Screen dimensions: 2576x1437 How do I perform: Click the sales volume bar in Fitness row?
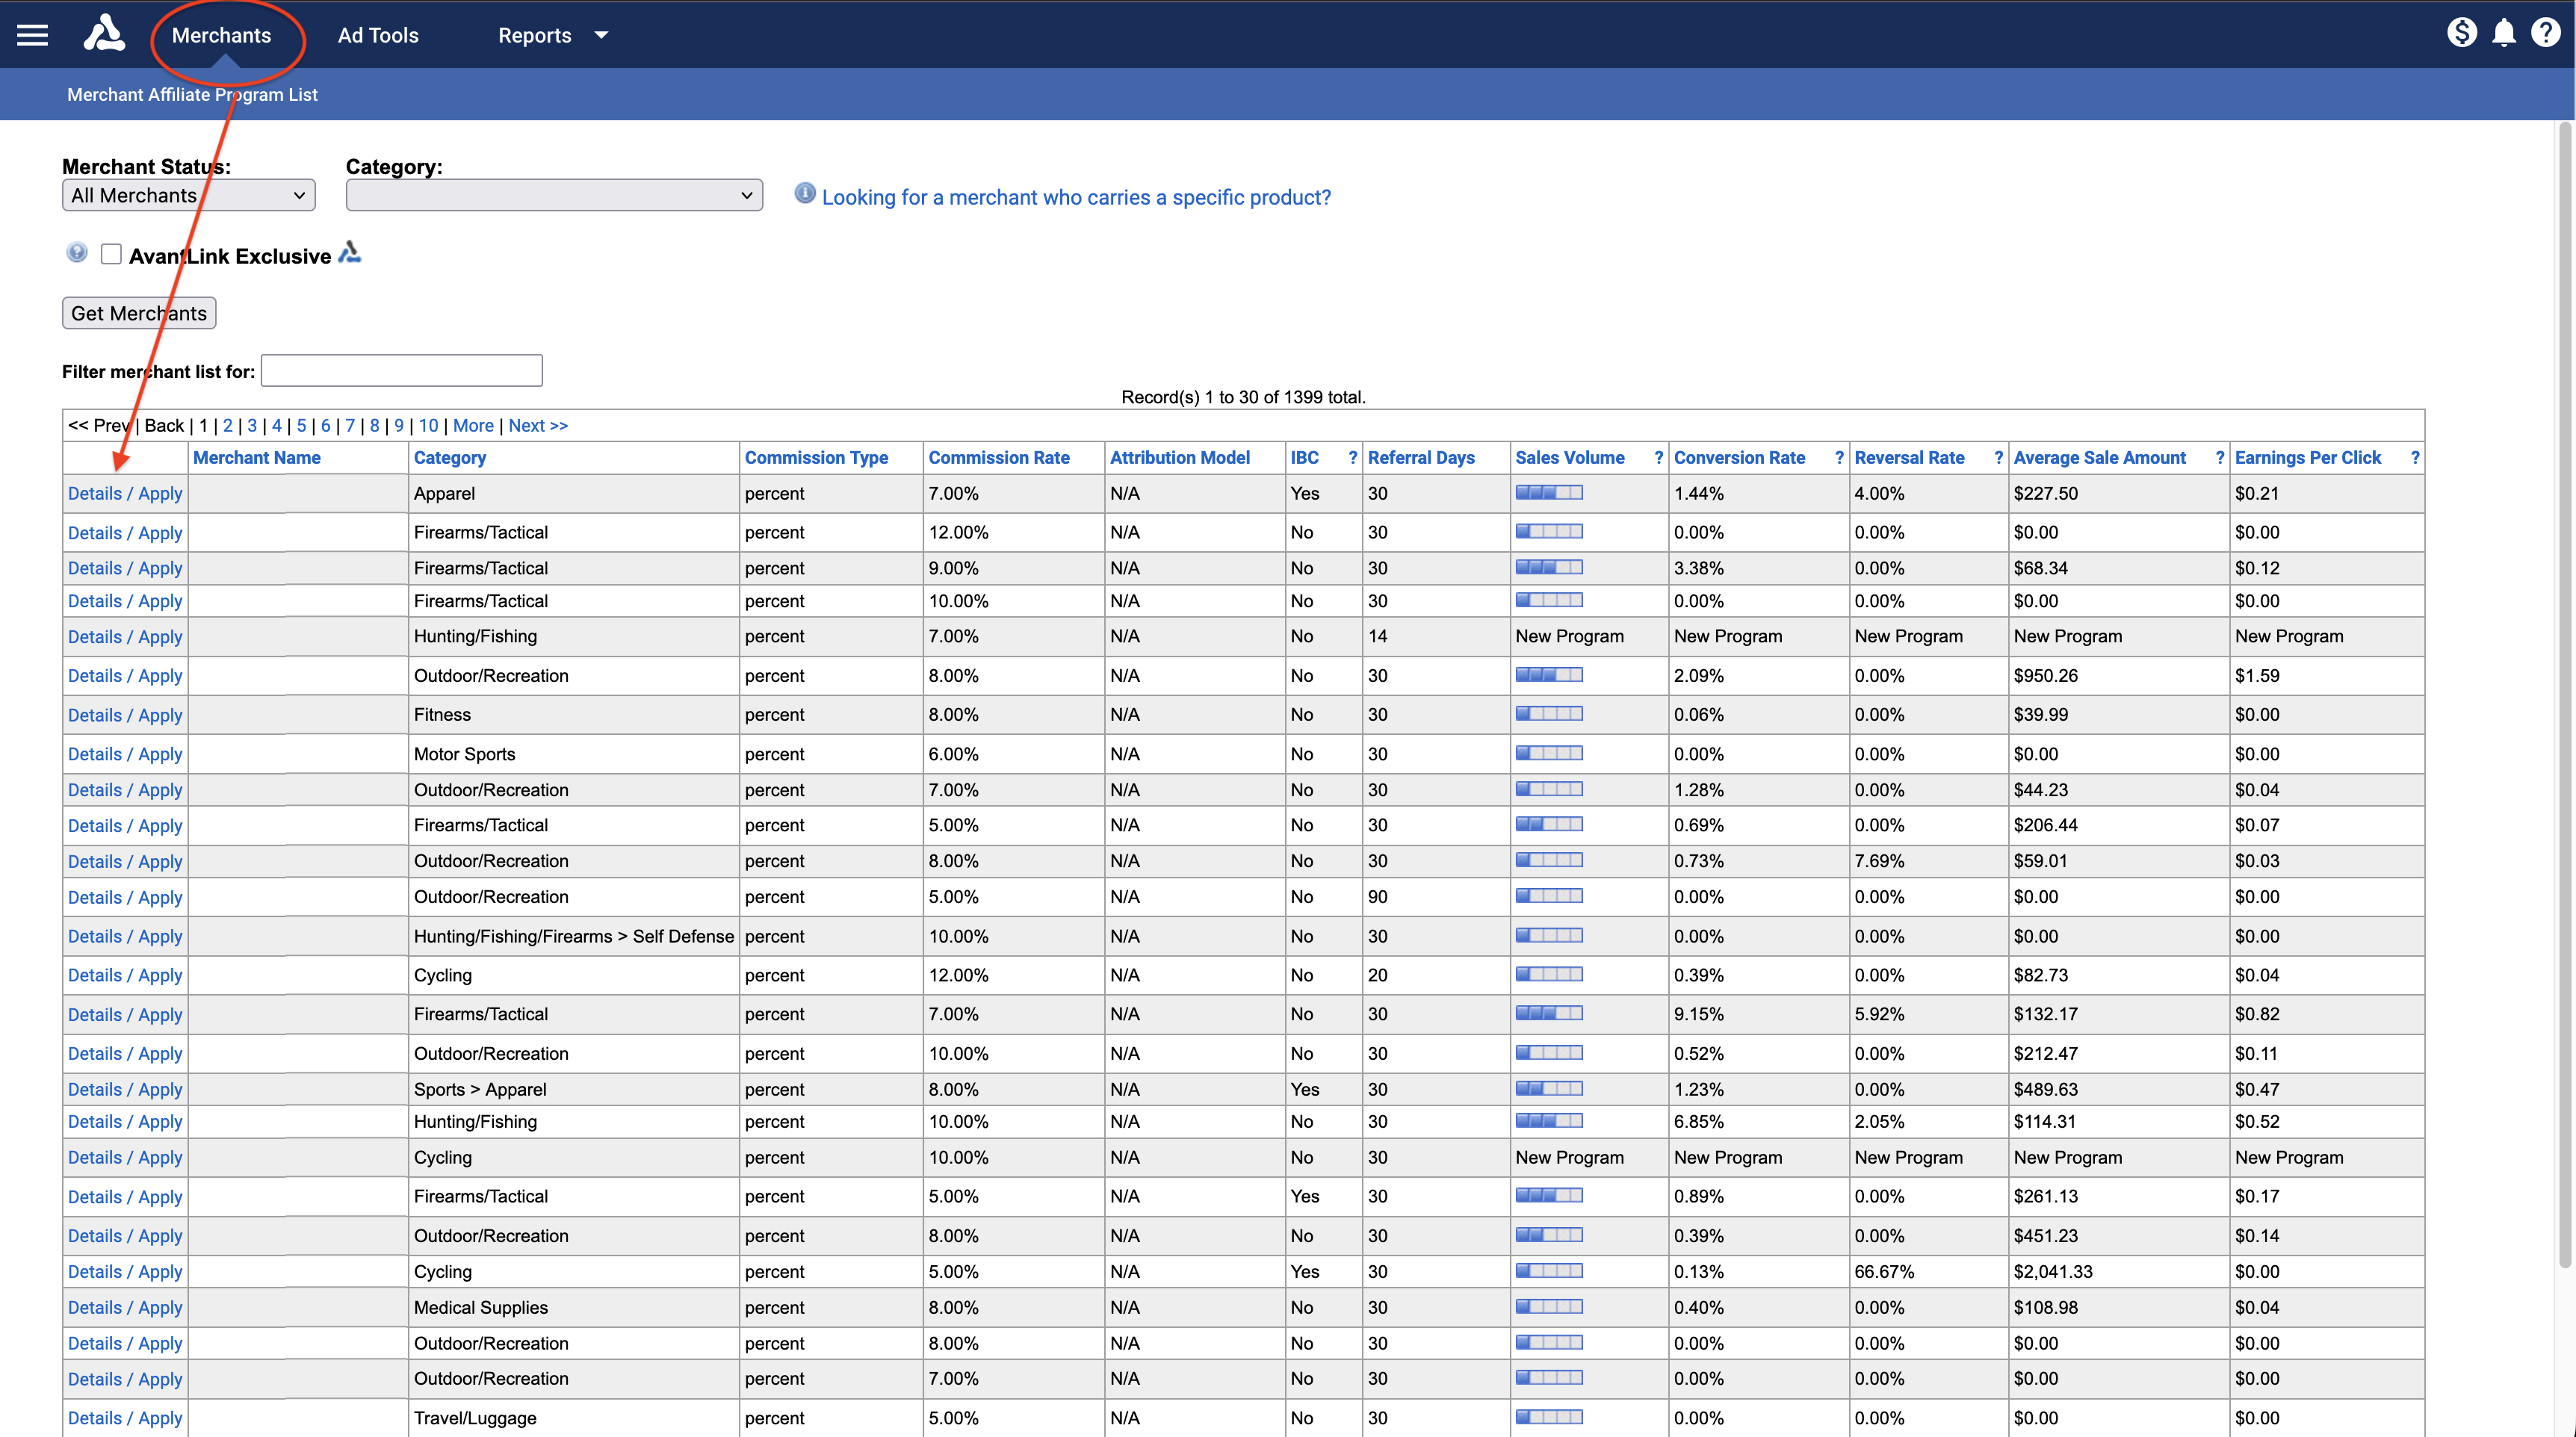tap(1549, 713)
